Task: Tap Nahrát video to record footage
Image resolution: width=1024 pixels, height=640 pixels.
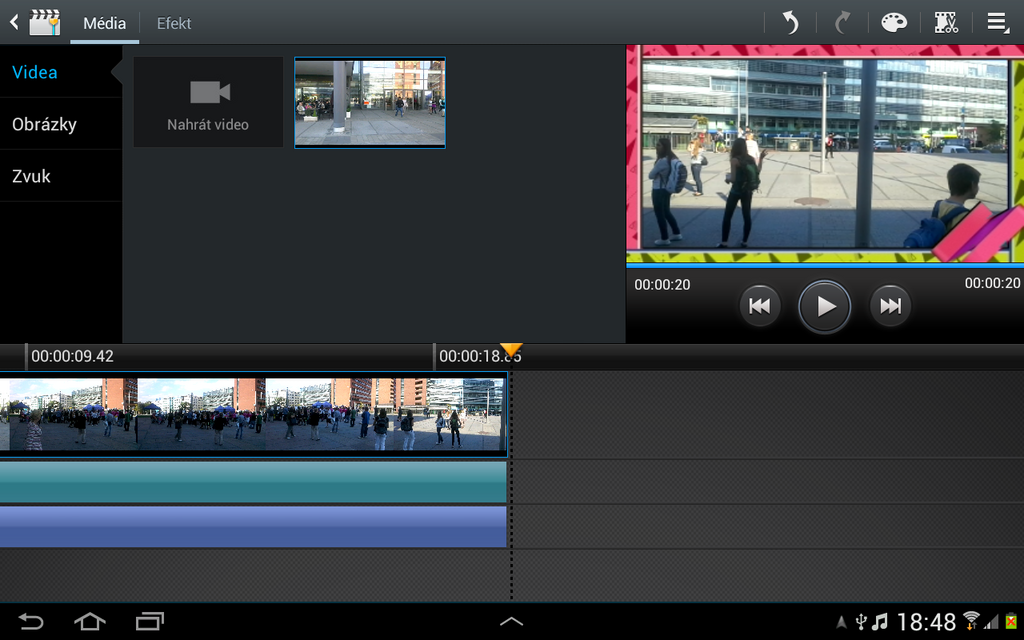Action: [x=207, y=102]
